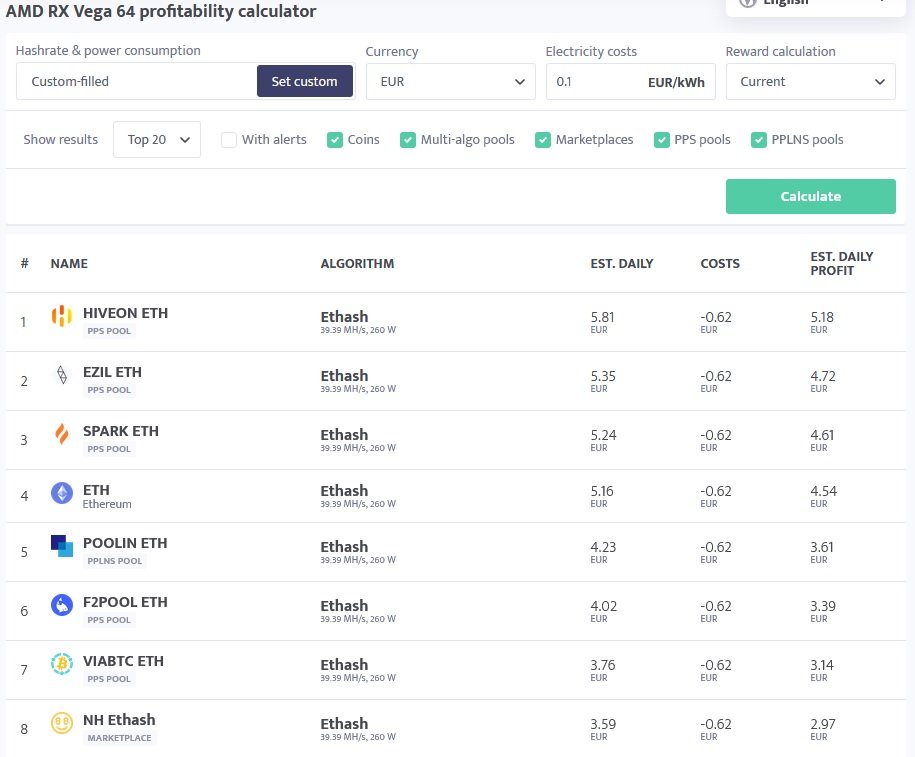Open the SPARK ETH pool link
This screenshot has width=915, height=757.
click(121, 431)
